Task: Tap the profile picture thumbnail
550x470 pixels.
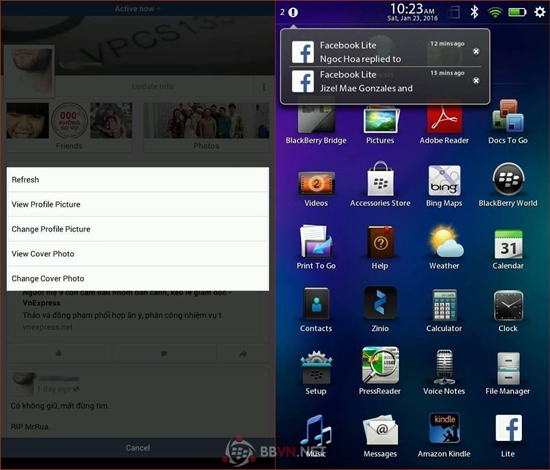Action: (x=29, y=71)
